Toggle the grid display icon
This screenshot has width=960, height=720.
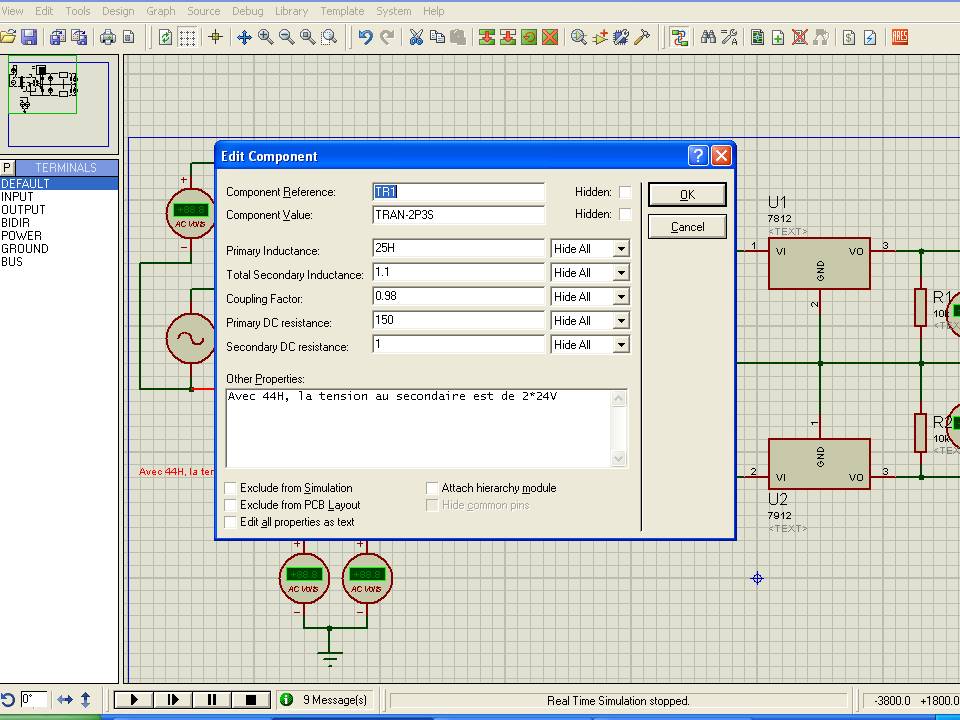[186, 37]
